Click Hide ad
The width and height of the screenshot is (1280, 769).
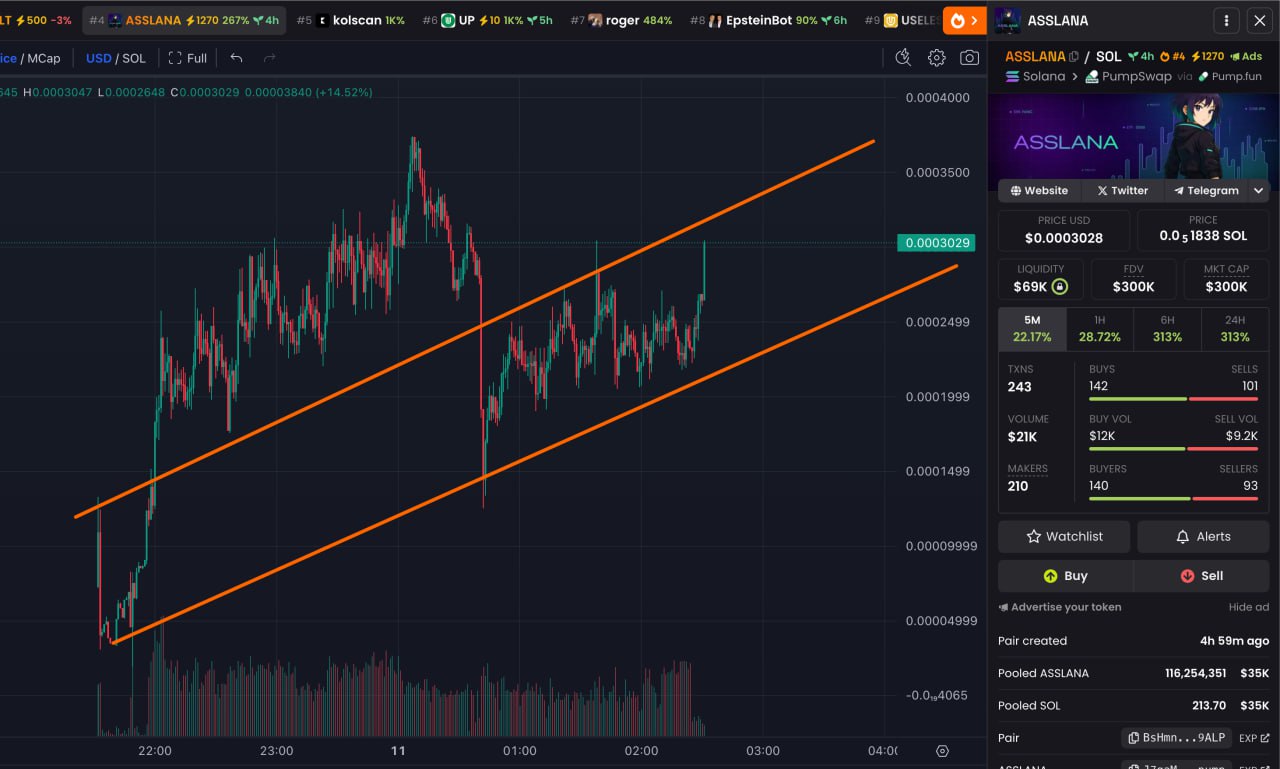[x=1249, y=607]
